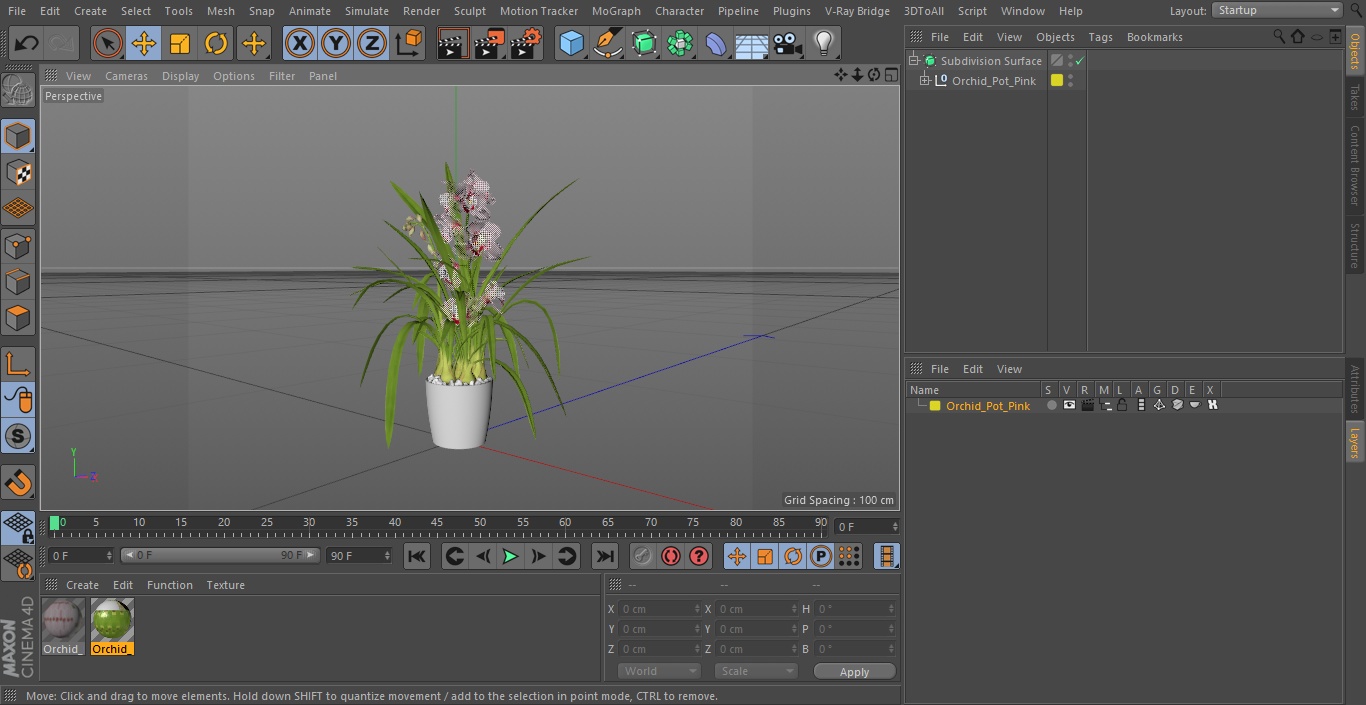Open the Camera object icon
The image size is (1366, 705).
click(x=788, y=43)
